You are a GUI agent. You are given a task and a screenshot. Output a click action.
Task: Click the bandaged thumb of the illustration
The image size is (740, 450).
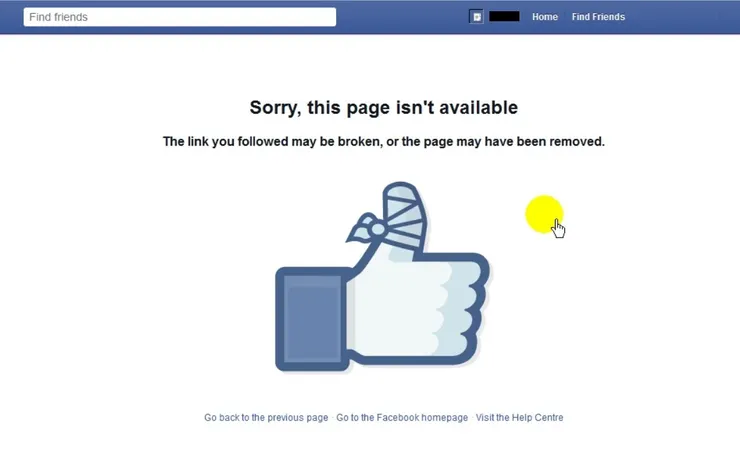coord(406,215)
